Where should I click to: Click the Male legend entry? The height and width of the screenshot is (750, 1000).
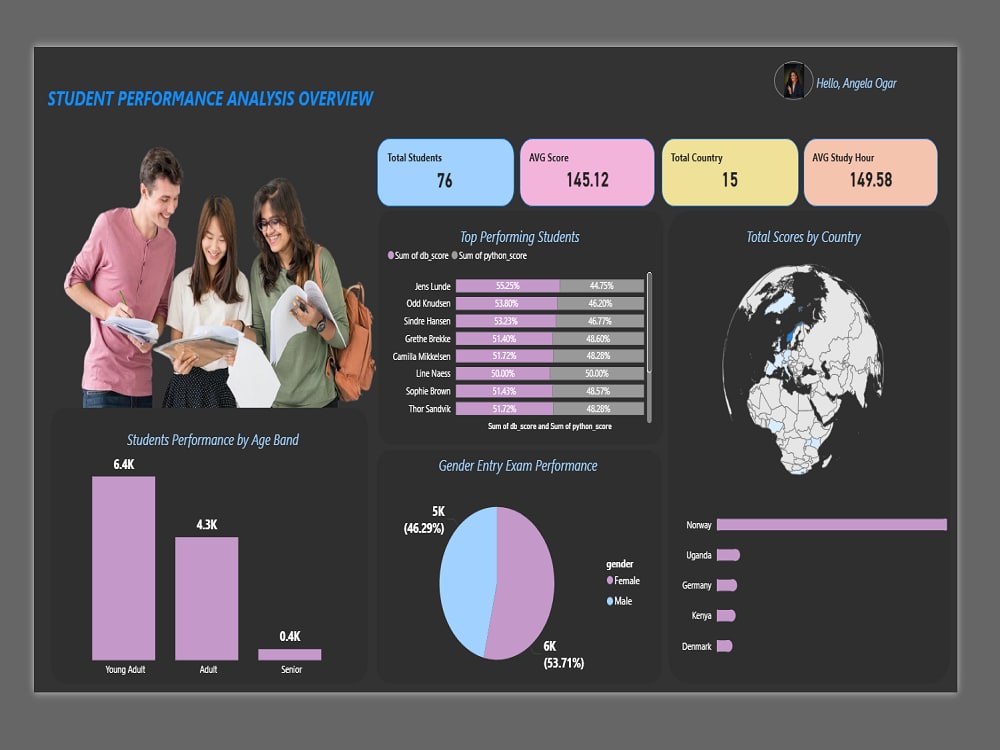[x=619, y=601]
